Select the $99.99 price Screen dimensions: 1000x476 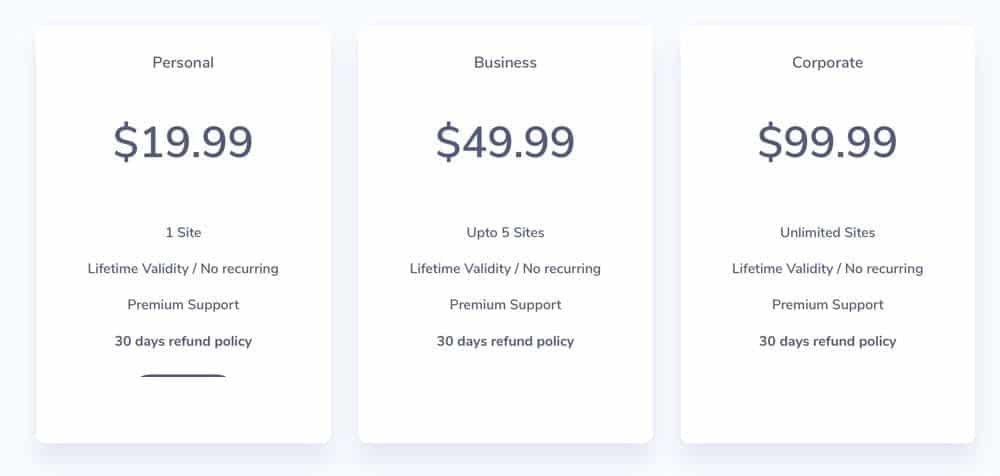click(827, 142)
